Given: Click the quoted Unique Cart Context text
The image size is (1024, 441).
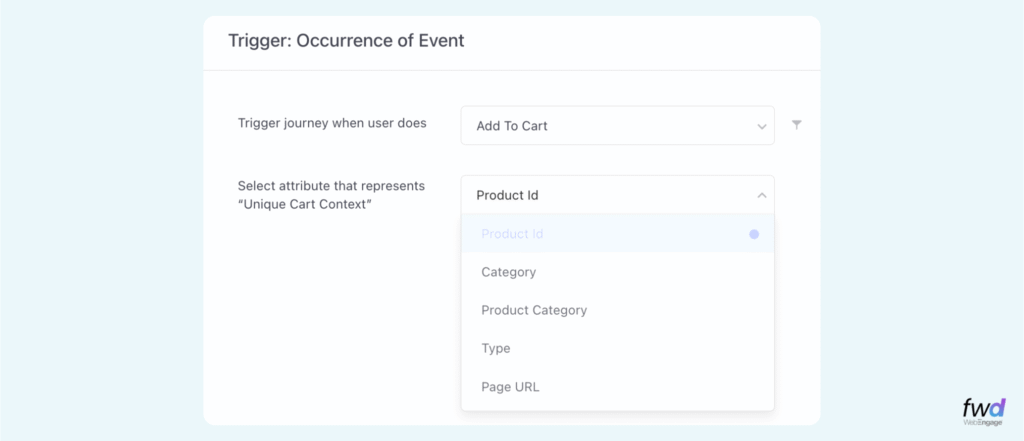Looking at the screenshot, I should coord(298,205).
